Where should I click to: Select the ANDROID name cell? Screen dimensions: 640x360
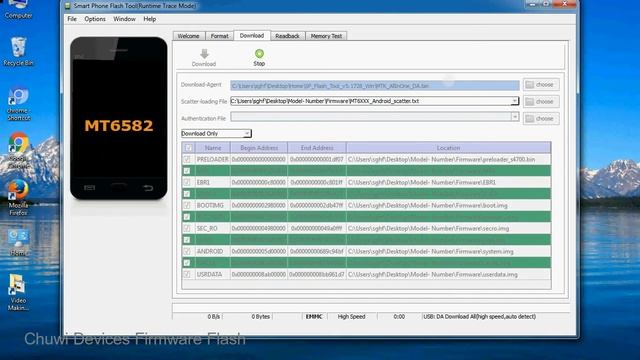(x=213, y=251)
